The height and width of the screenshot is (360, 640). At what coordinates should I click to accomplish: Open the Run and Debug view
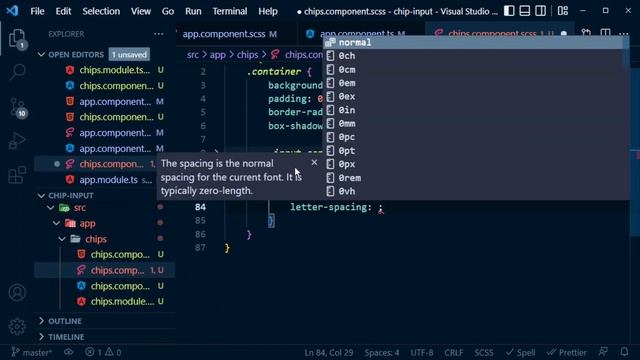tap(17, 141)
